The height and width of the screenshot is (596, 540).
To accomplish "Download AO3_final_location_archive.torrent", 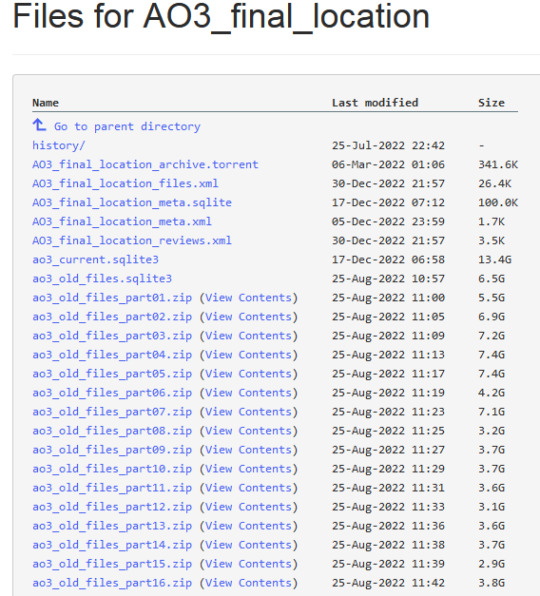I will 145,165.
